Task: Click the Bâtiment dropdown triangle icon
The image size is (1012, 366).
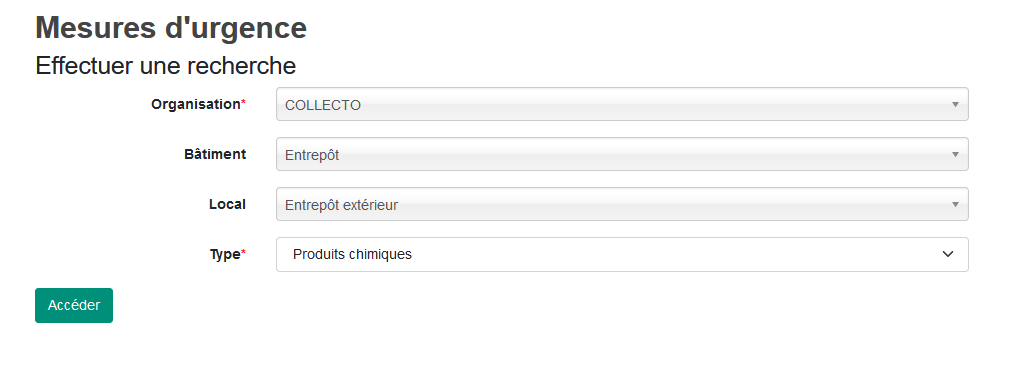Action: point(955,154)
